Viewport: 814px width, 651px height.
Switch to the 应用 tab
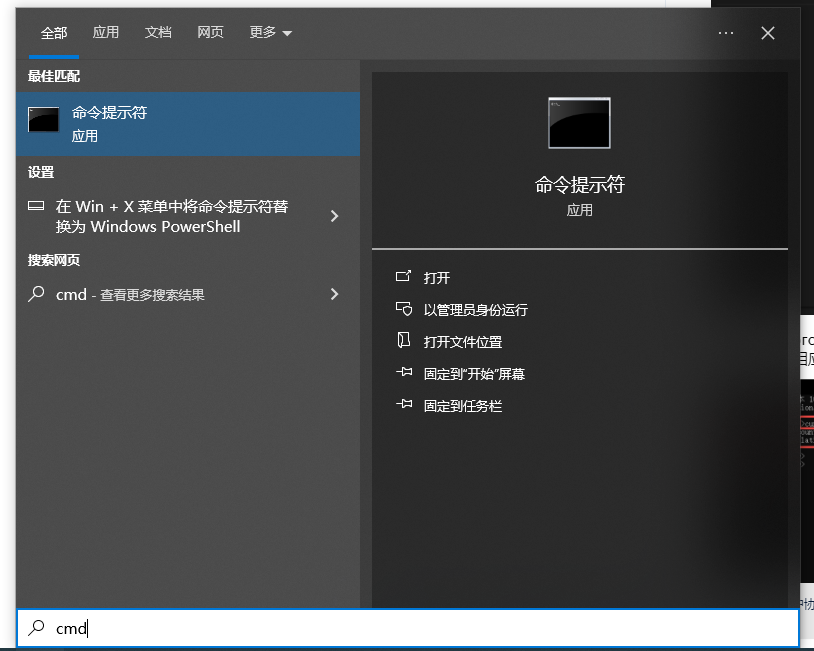click(x=106, y=33)
